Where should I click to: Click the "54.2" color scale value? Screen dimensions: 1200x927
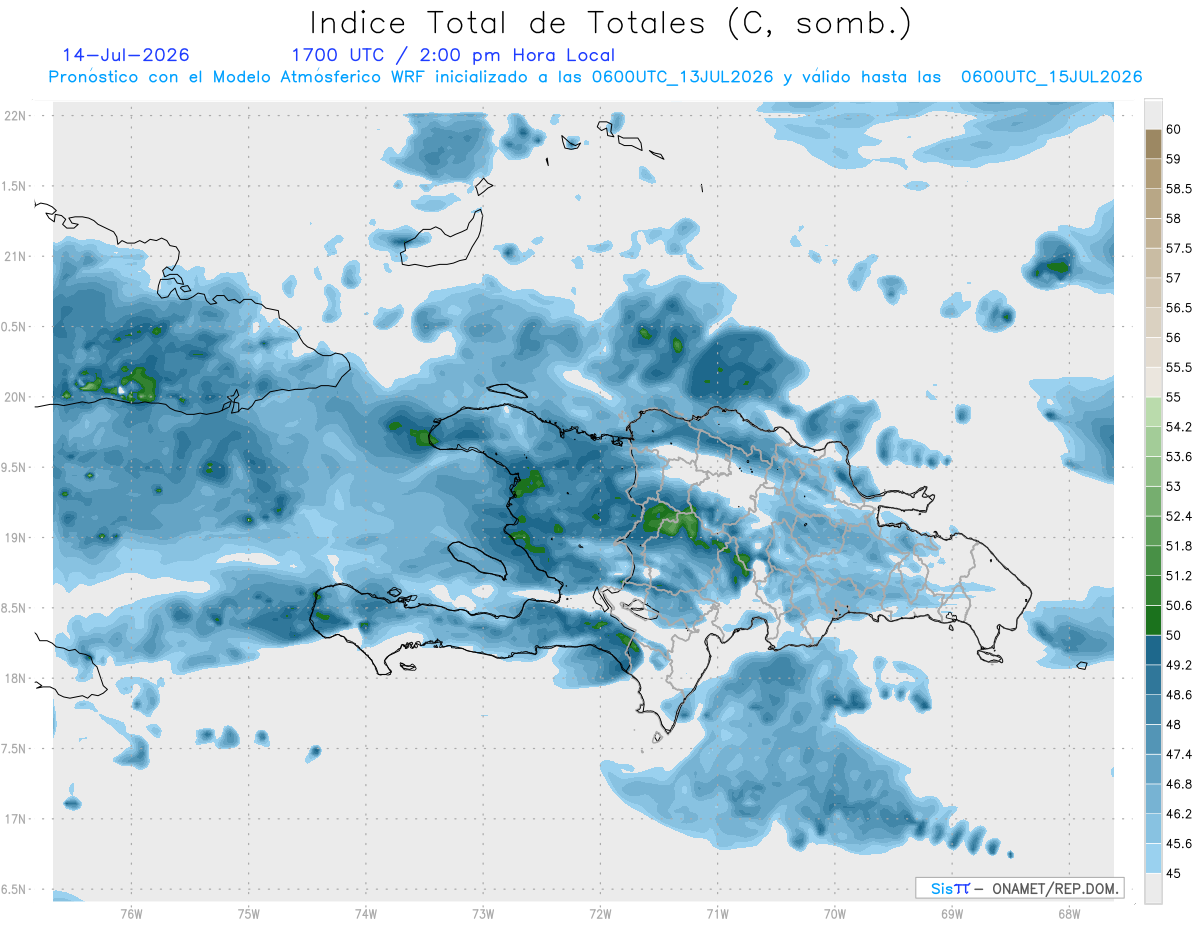(x=1179, y=427)
